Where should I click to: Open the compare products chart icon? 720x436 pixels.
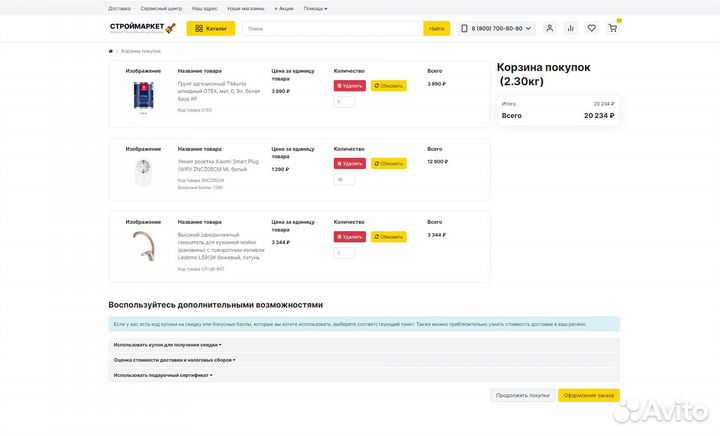(570, 28)
